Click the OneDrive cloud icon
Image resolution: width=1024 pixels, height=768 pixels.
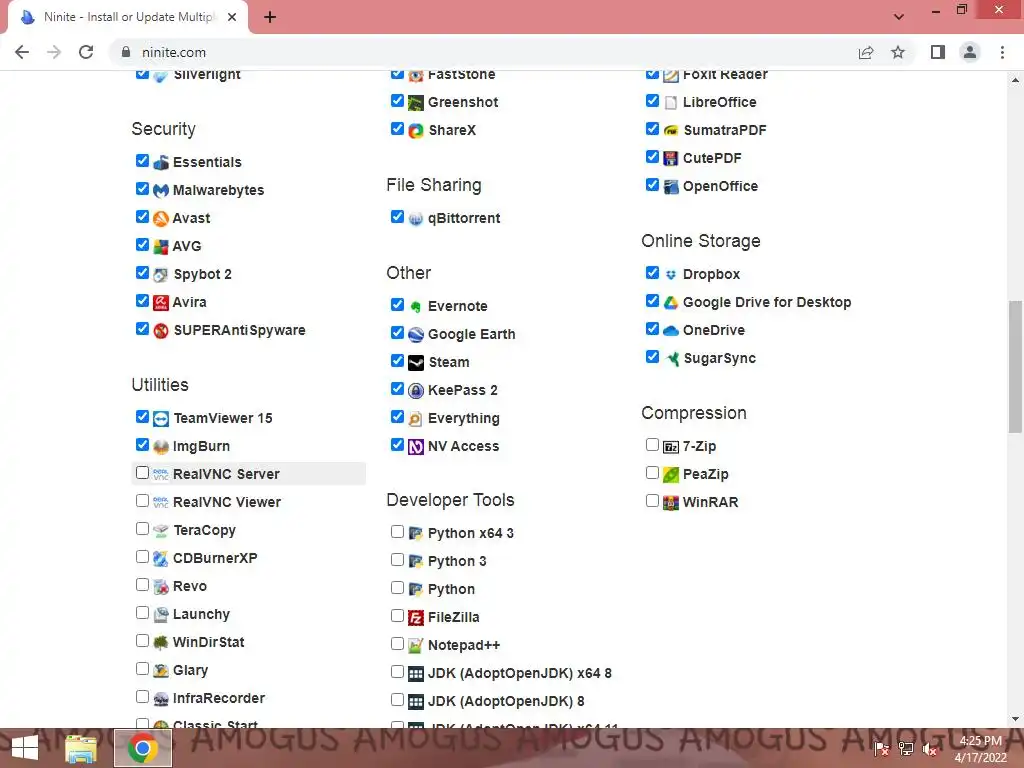(x=671, y=330)
